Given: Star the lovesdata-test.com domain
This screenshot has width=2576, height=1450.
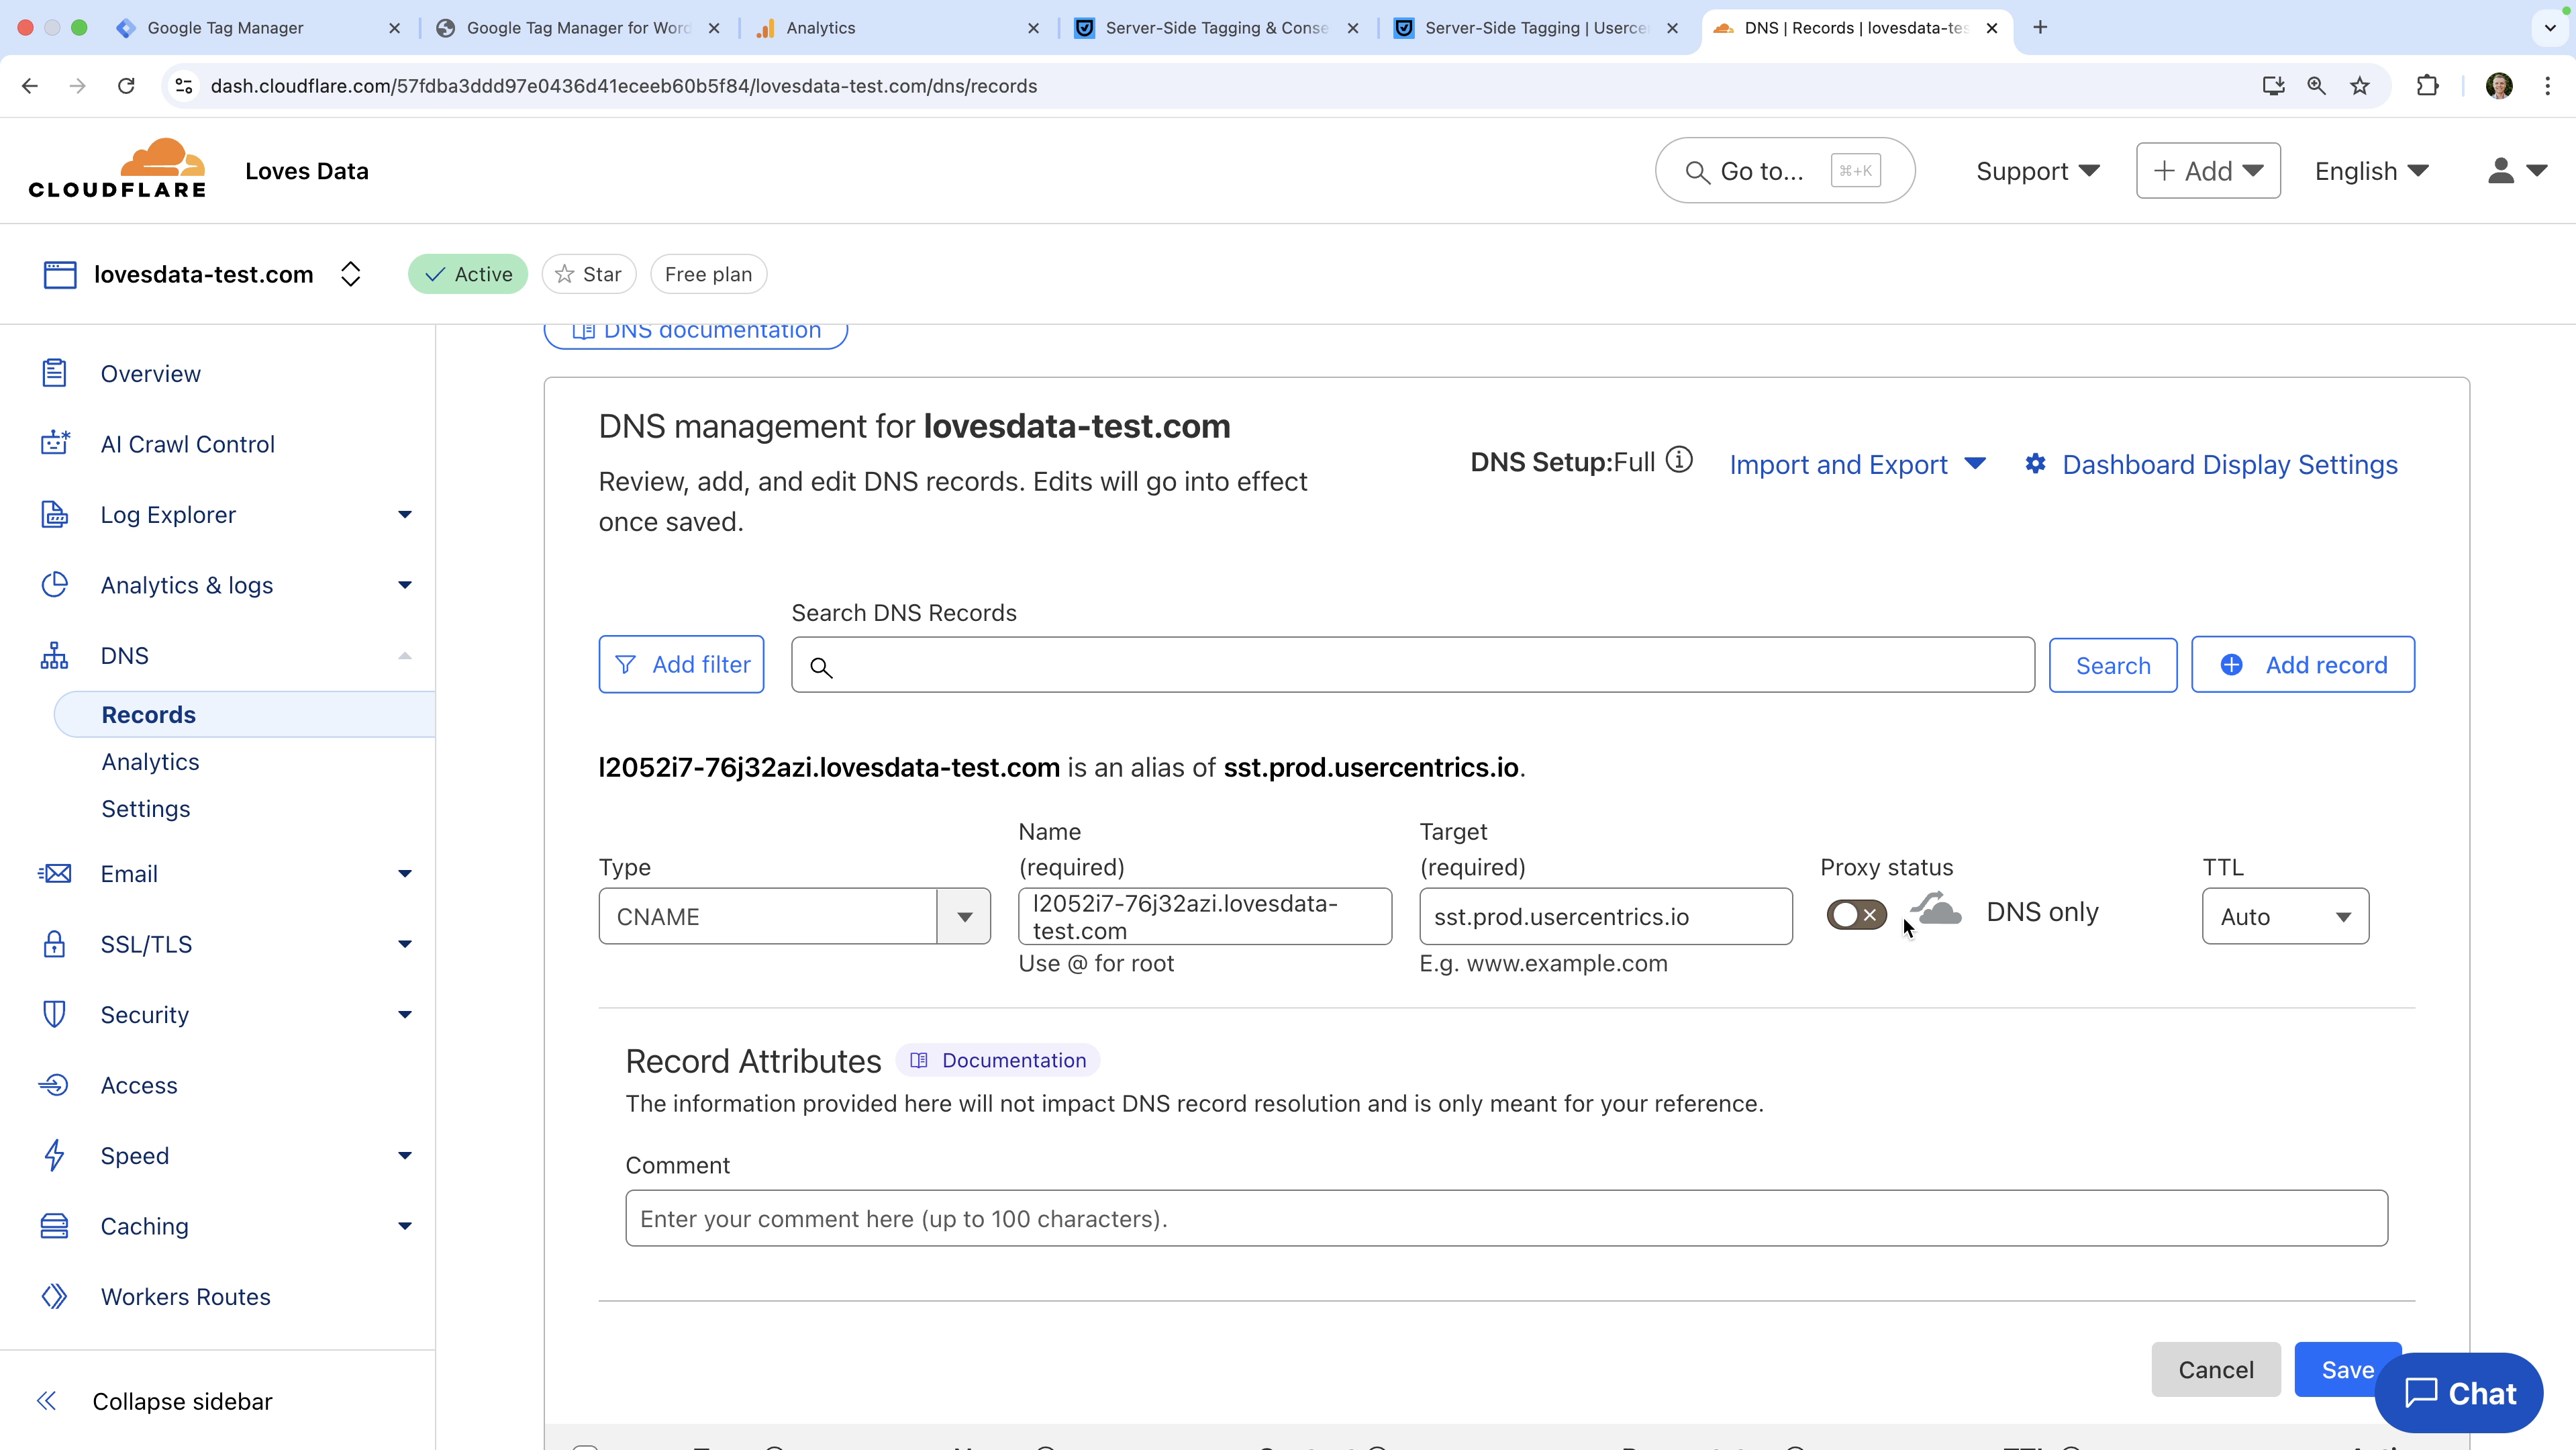Looking at the screenshot, I should pyautogui.click(x=588, y=274).
